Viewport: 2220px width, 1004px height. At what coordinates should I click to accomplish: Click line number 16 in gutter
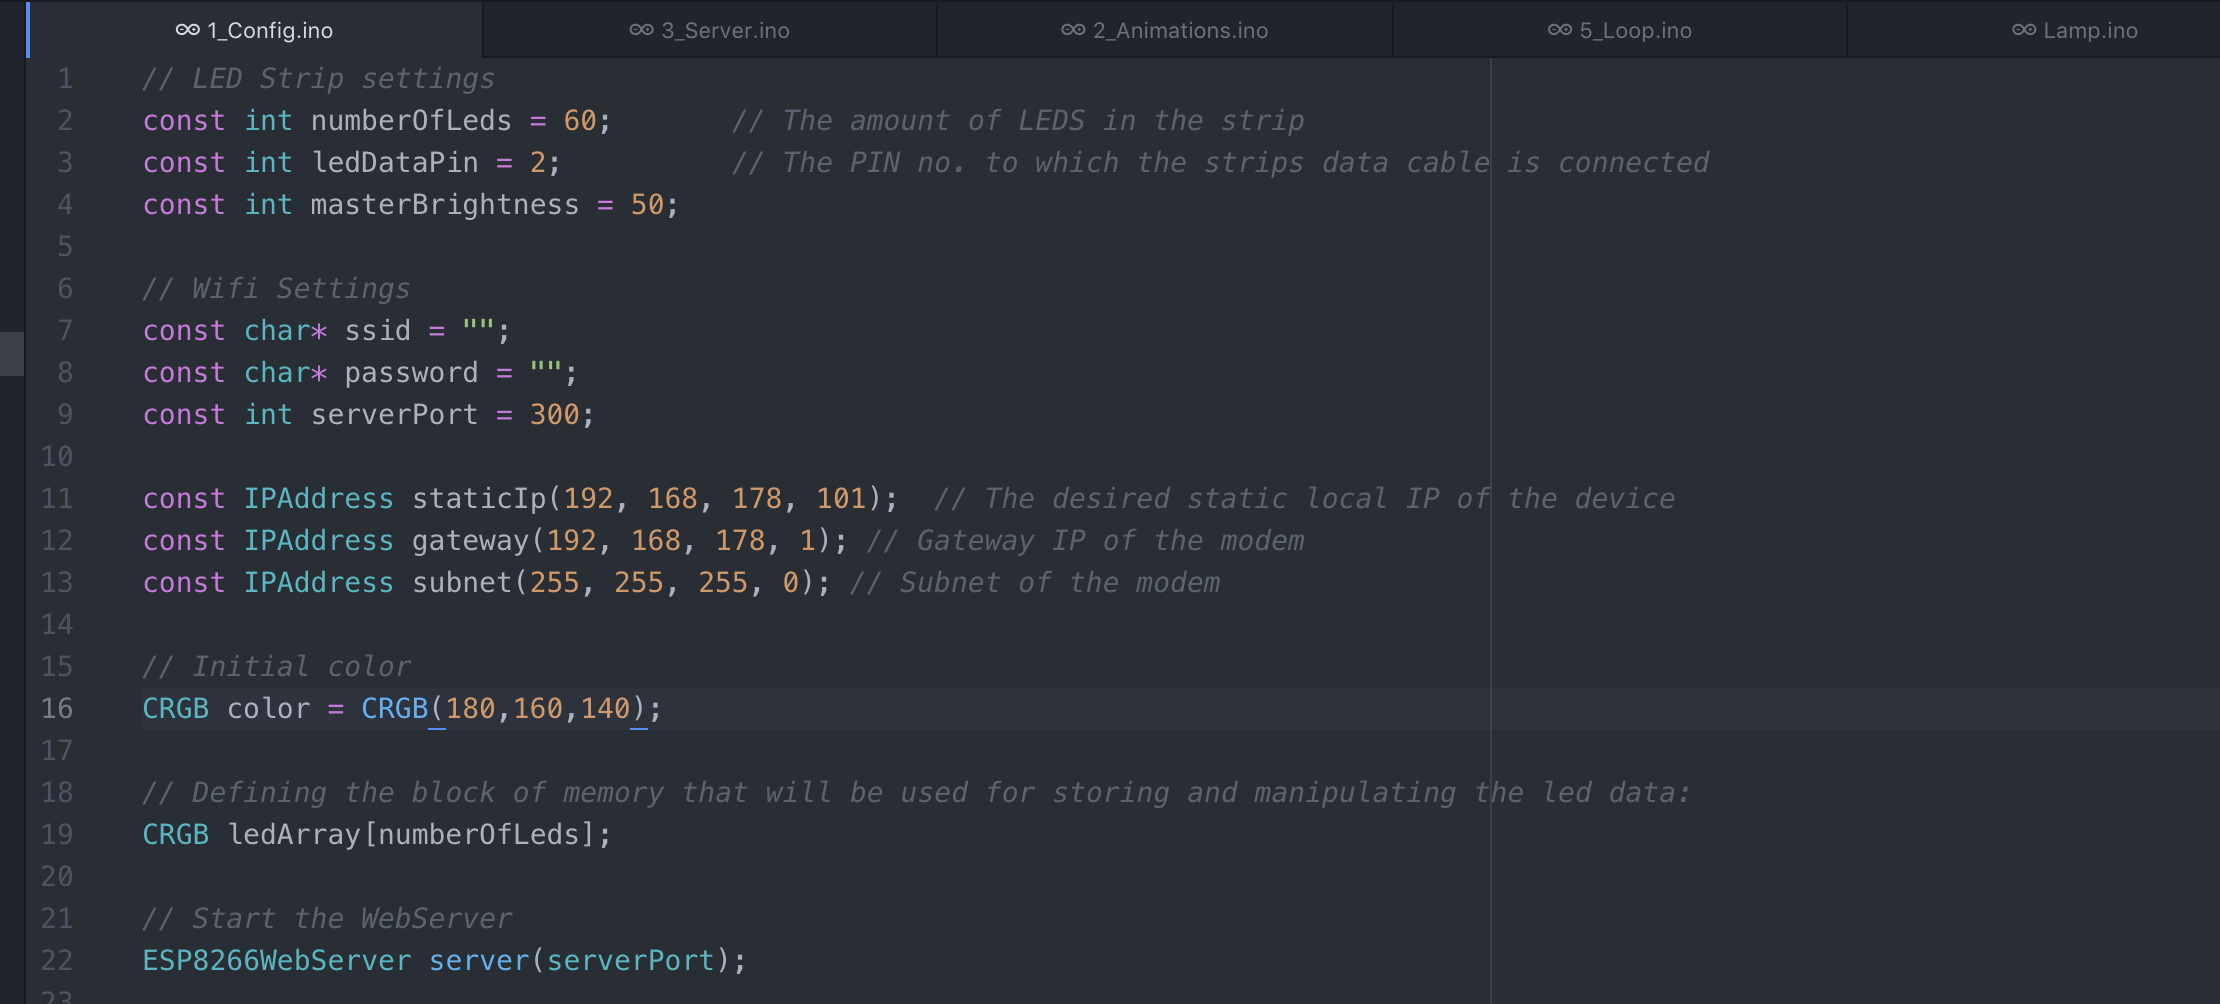pos(57,708)
